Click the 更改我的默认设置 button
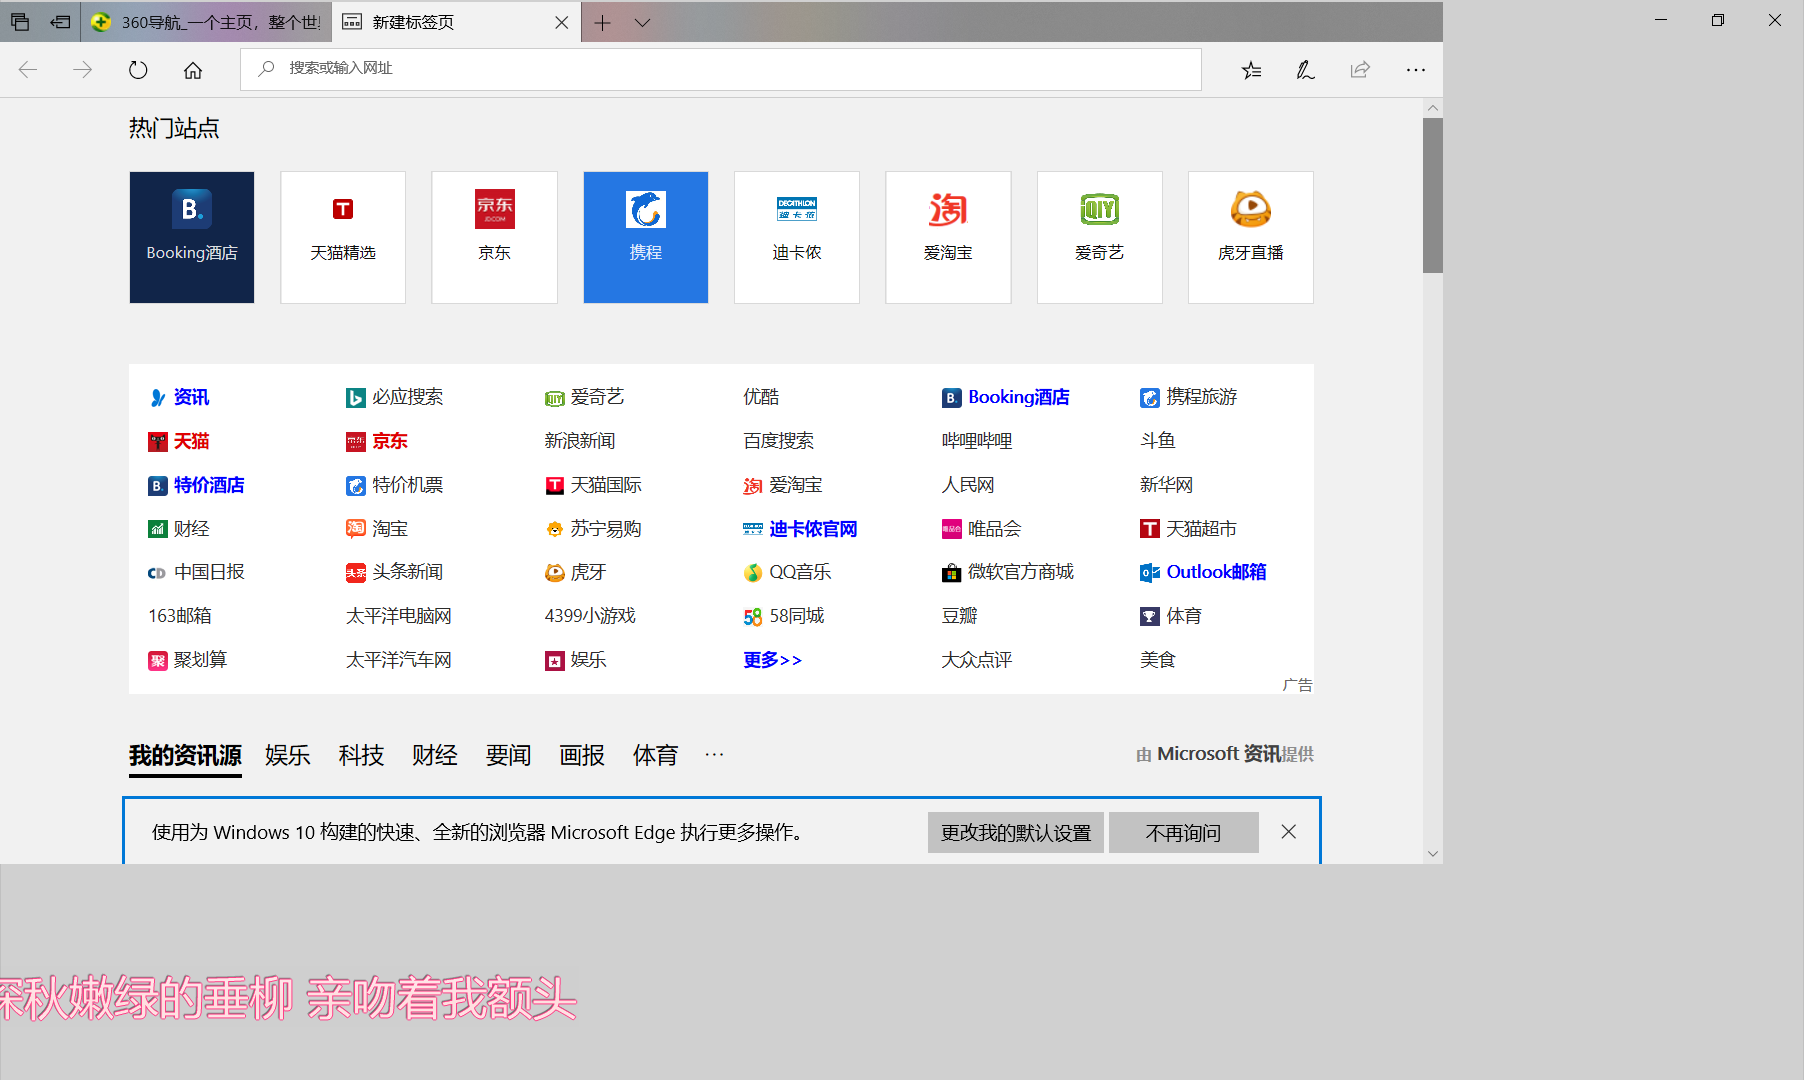The width and height of the screenshot is (1804, 1080). point(1015,833)
